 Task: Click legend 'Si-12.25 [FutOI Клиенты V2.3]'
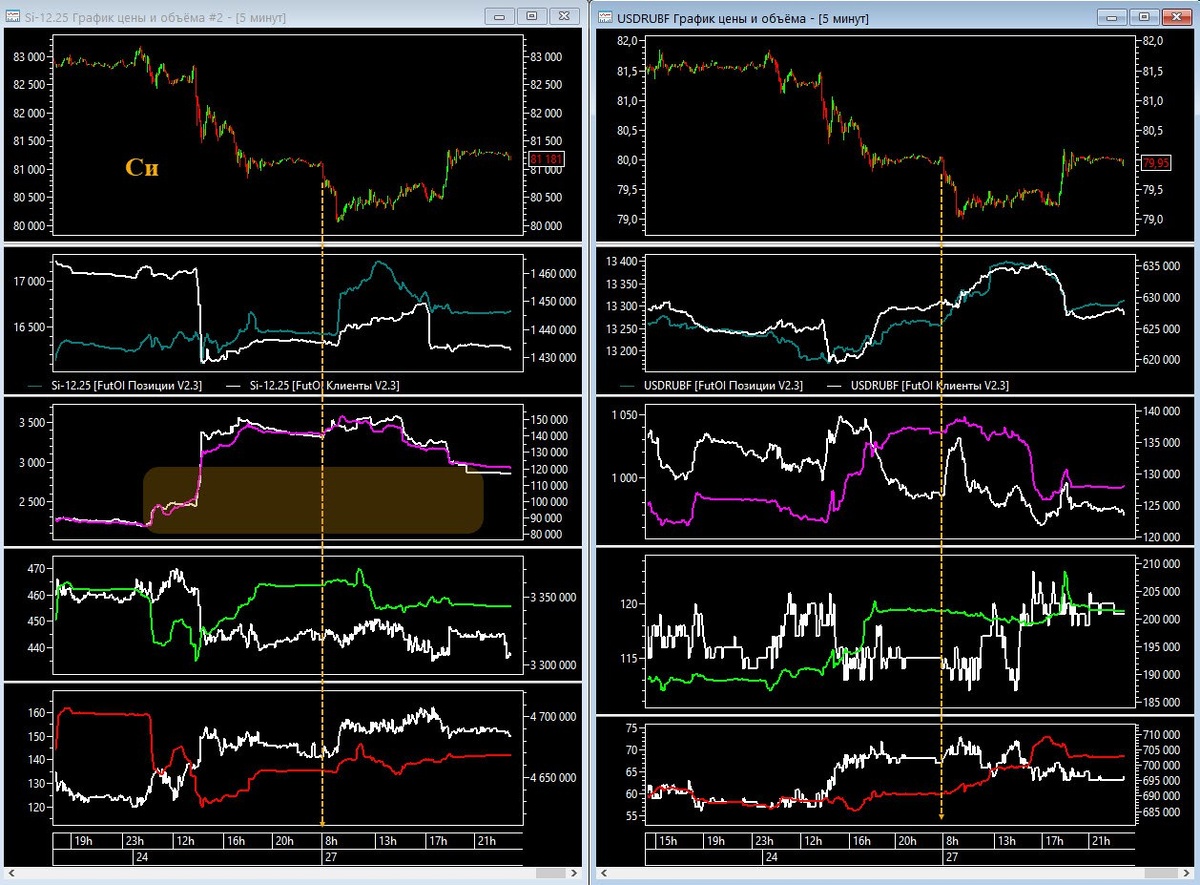(x=325, y=385)
